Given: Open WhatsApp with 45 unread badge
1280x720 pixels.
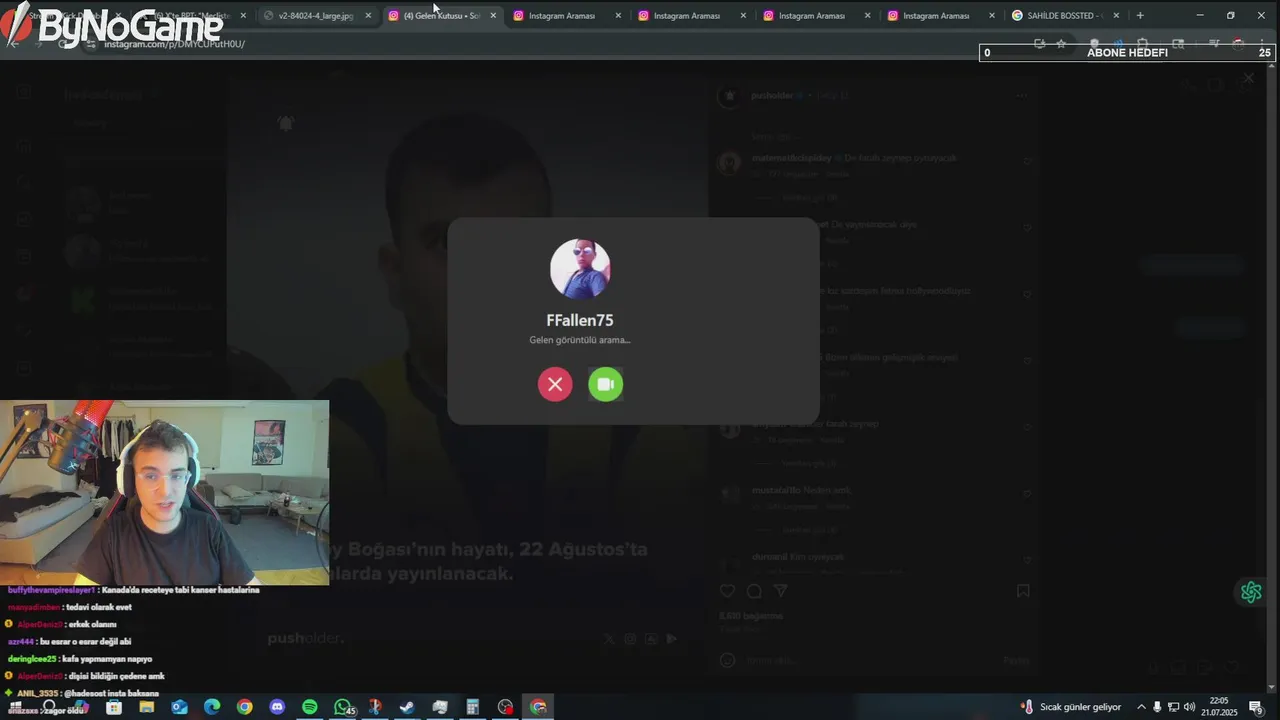Looking at the screenshot, I should 343,707.
